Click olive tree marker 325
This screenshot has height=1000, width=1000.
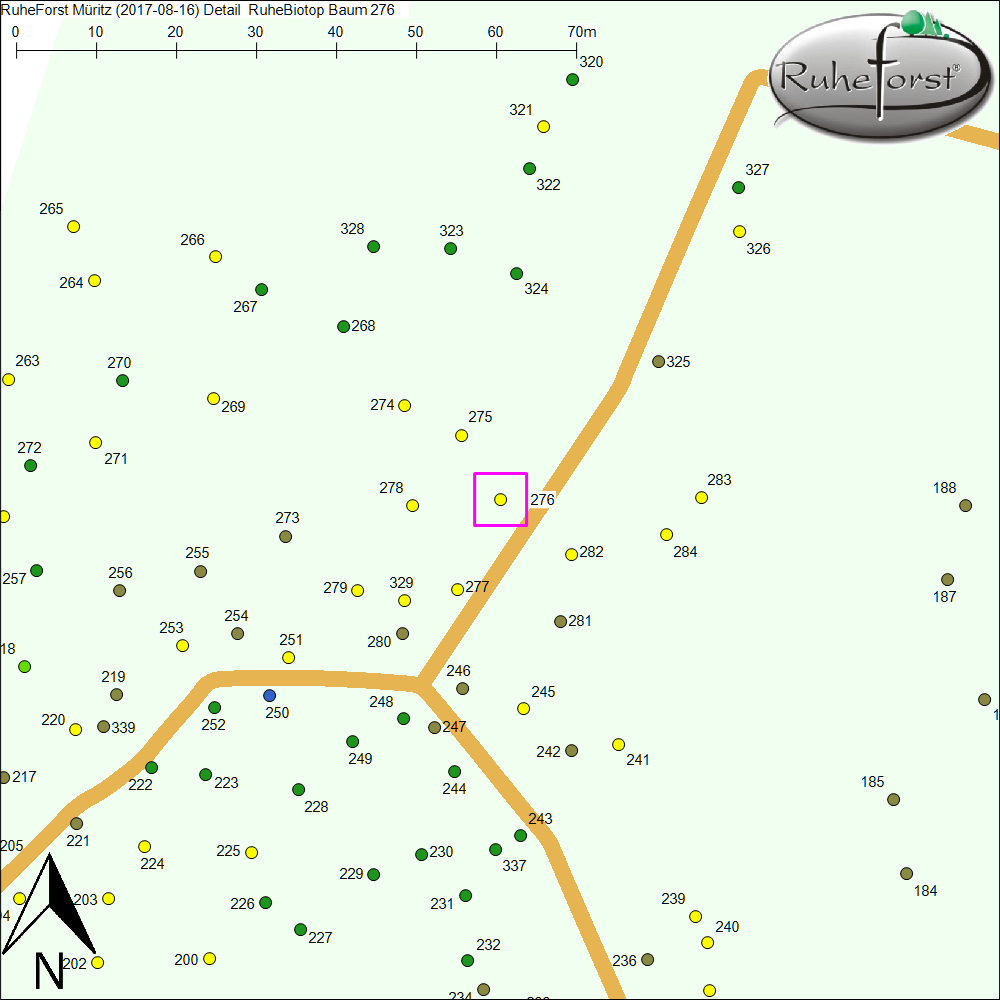[x=658, y=361]
